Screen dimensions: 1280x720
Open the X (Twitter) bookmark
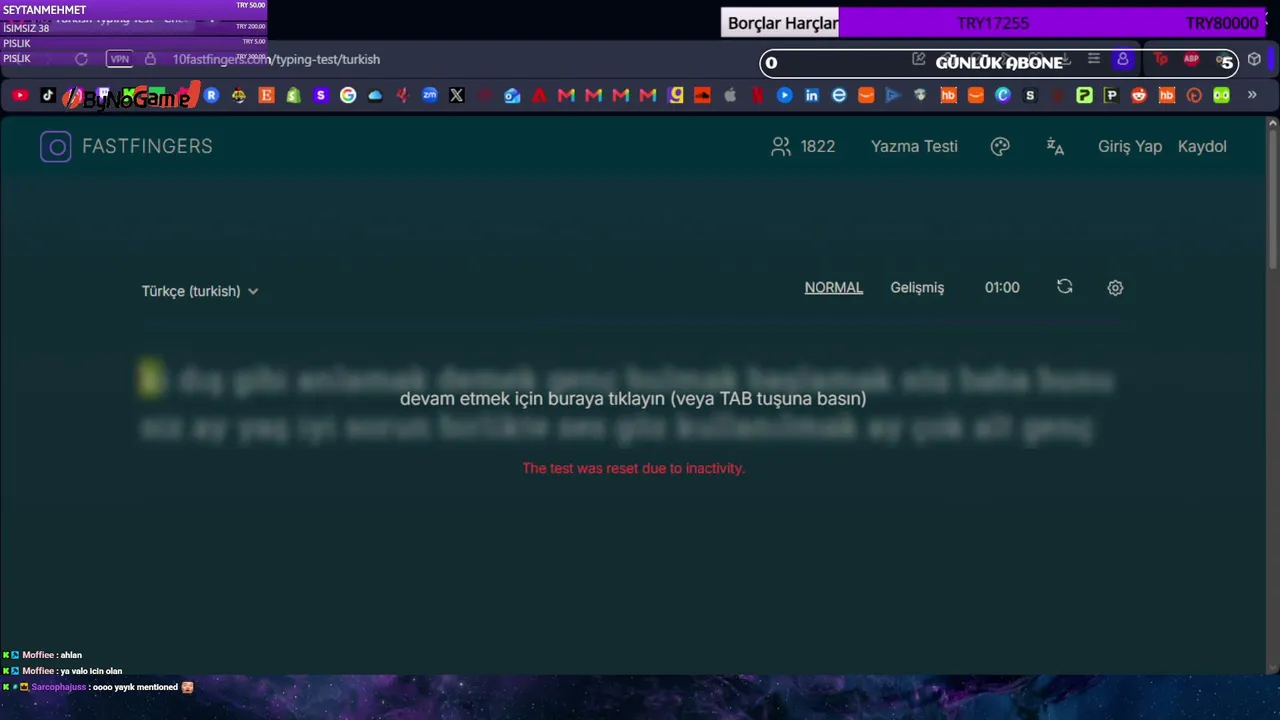tap(457, 96)
